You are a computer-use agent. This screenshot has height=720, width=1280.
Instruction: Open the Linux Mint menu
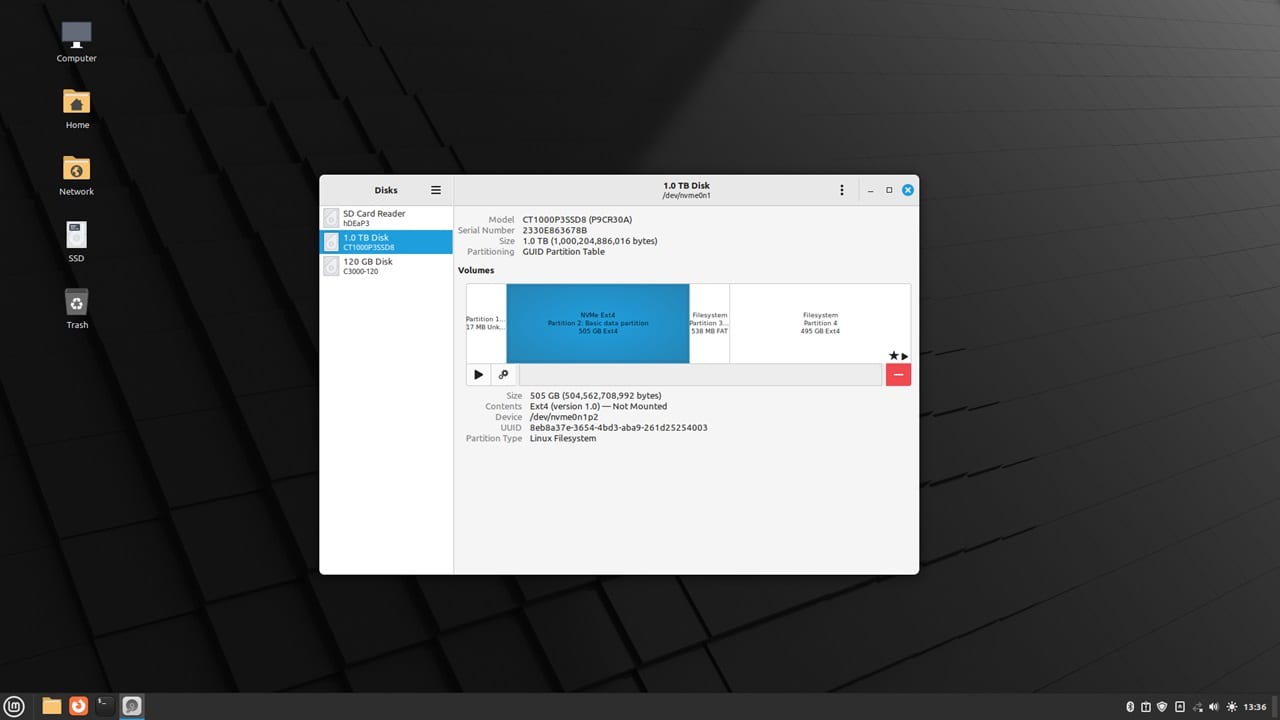tap(14, 705)
